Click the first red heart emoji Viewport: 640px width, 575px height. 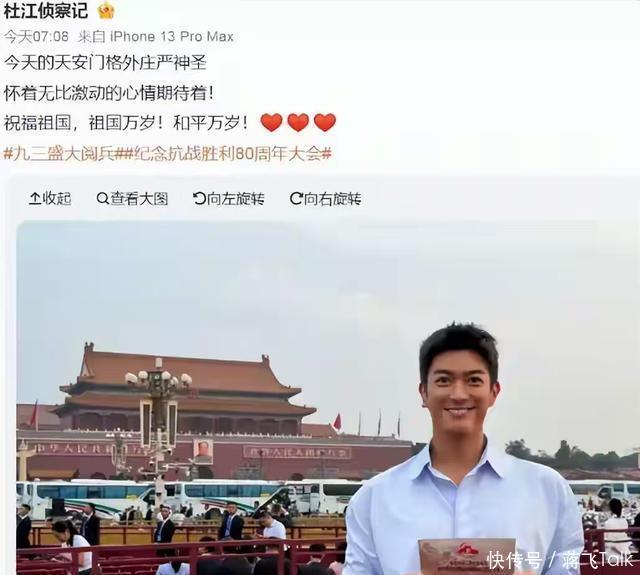point(271,122)
